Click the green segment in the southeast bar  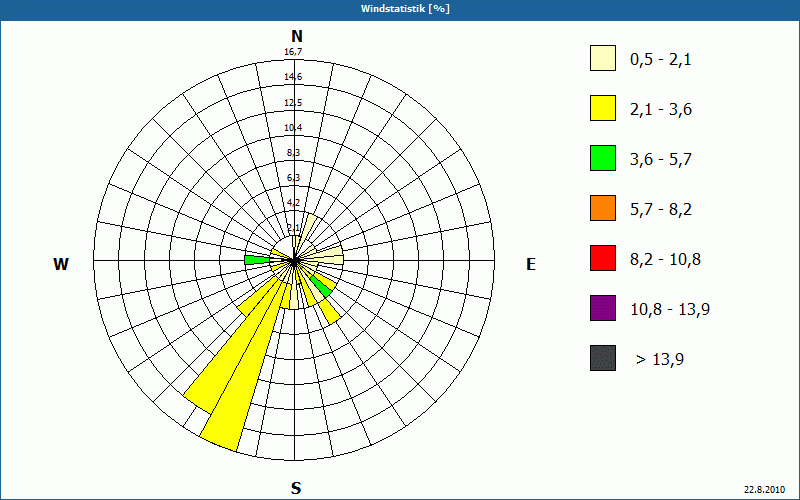pos(321,286)
